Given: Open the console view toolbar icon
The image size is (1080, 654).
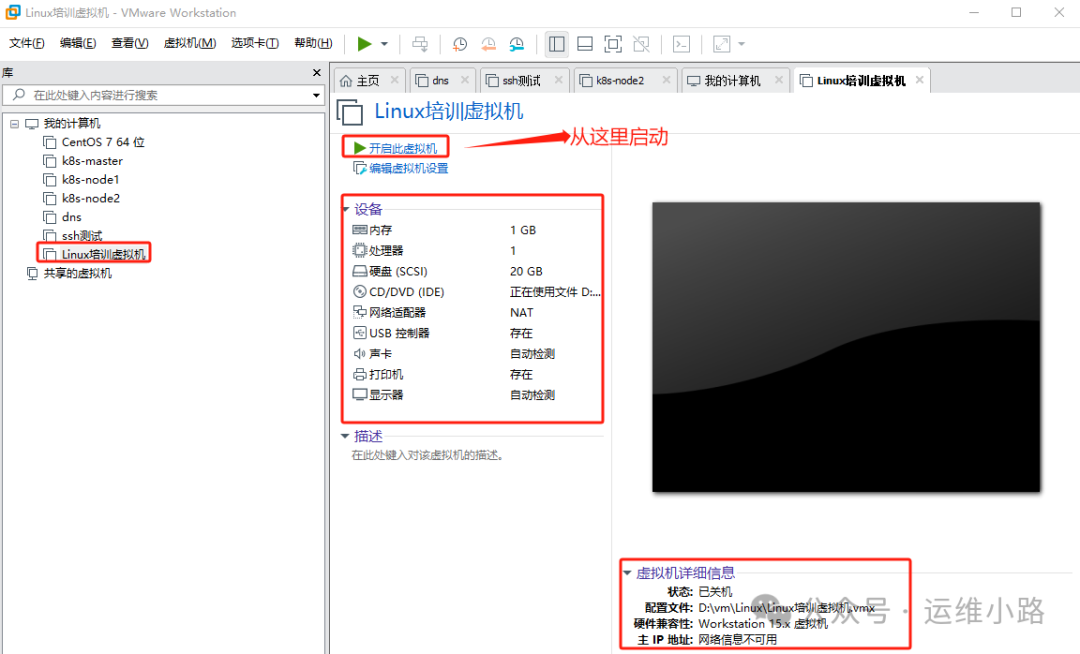Looking at the screenshot, I should coord(681,44).
